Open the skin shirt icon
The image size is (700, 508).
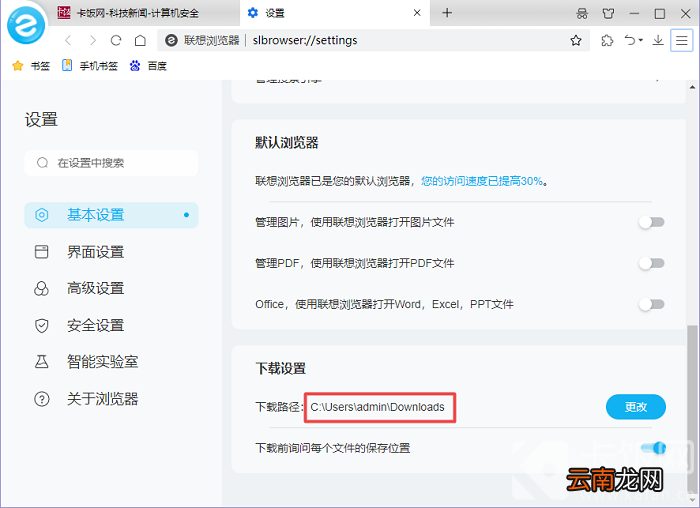coord(608,13)
